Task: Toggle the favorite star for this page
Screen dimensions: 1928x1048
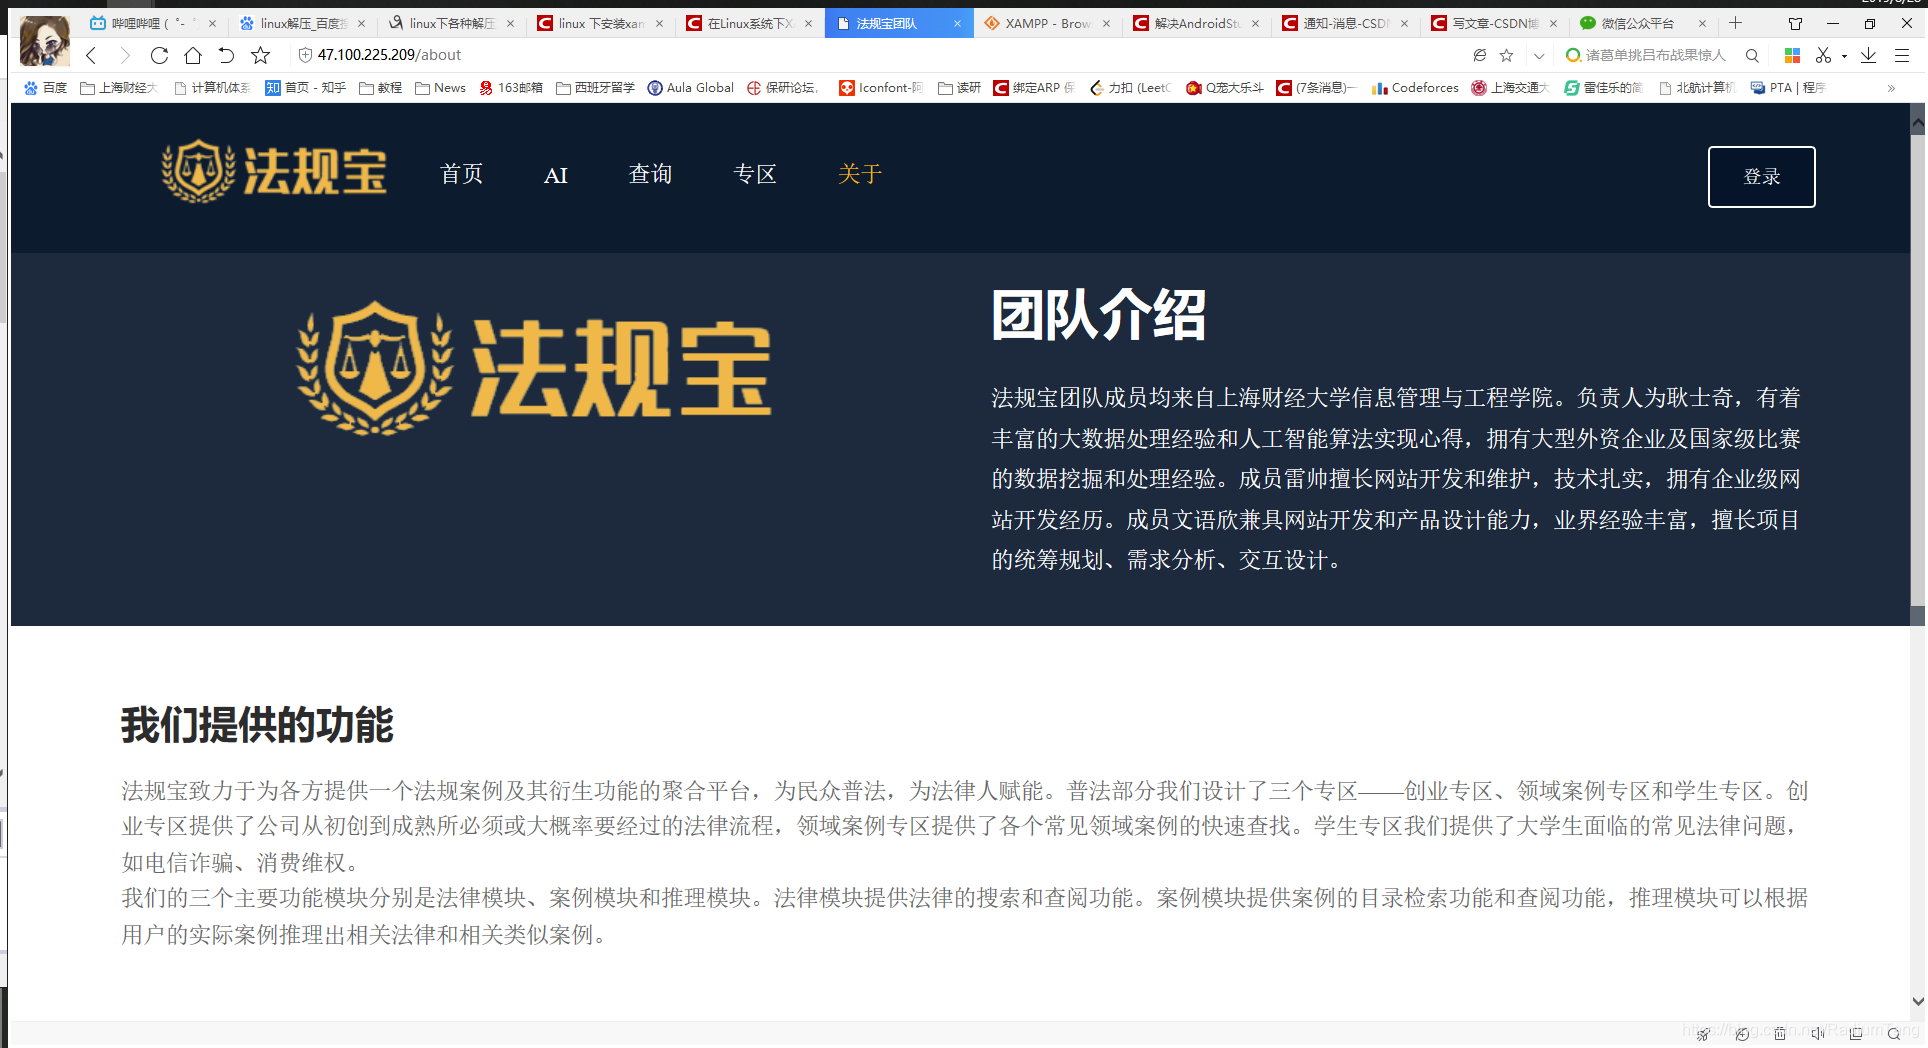Action: [1506, 55]
